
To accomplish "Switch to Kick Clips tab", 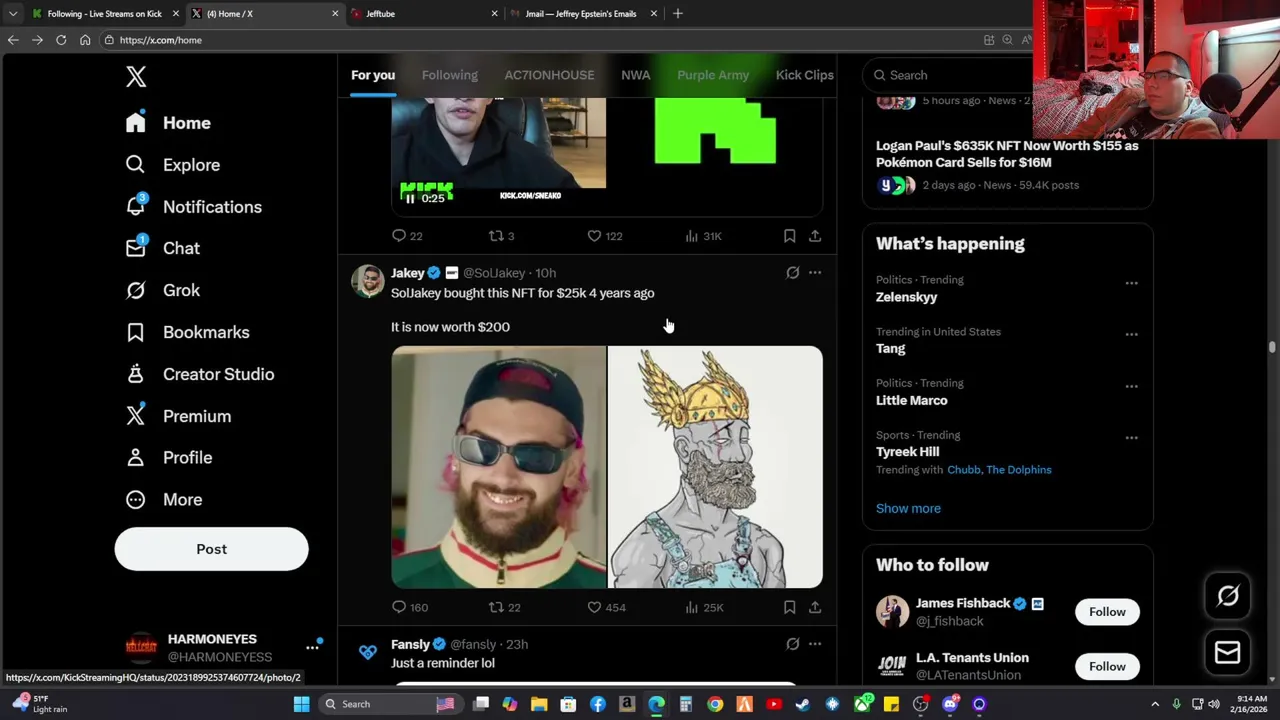I will click(x=804, y=75).
